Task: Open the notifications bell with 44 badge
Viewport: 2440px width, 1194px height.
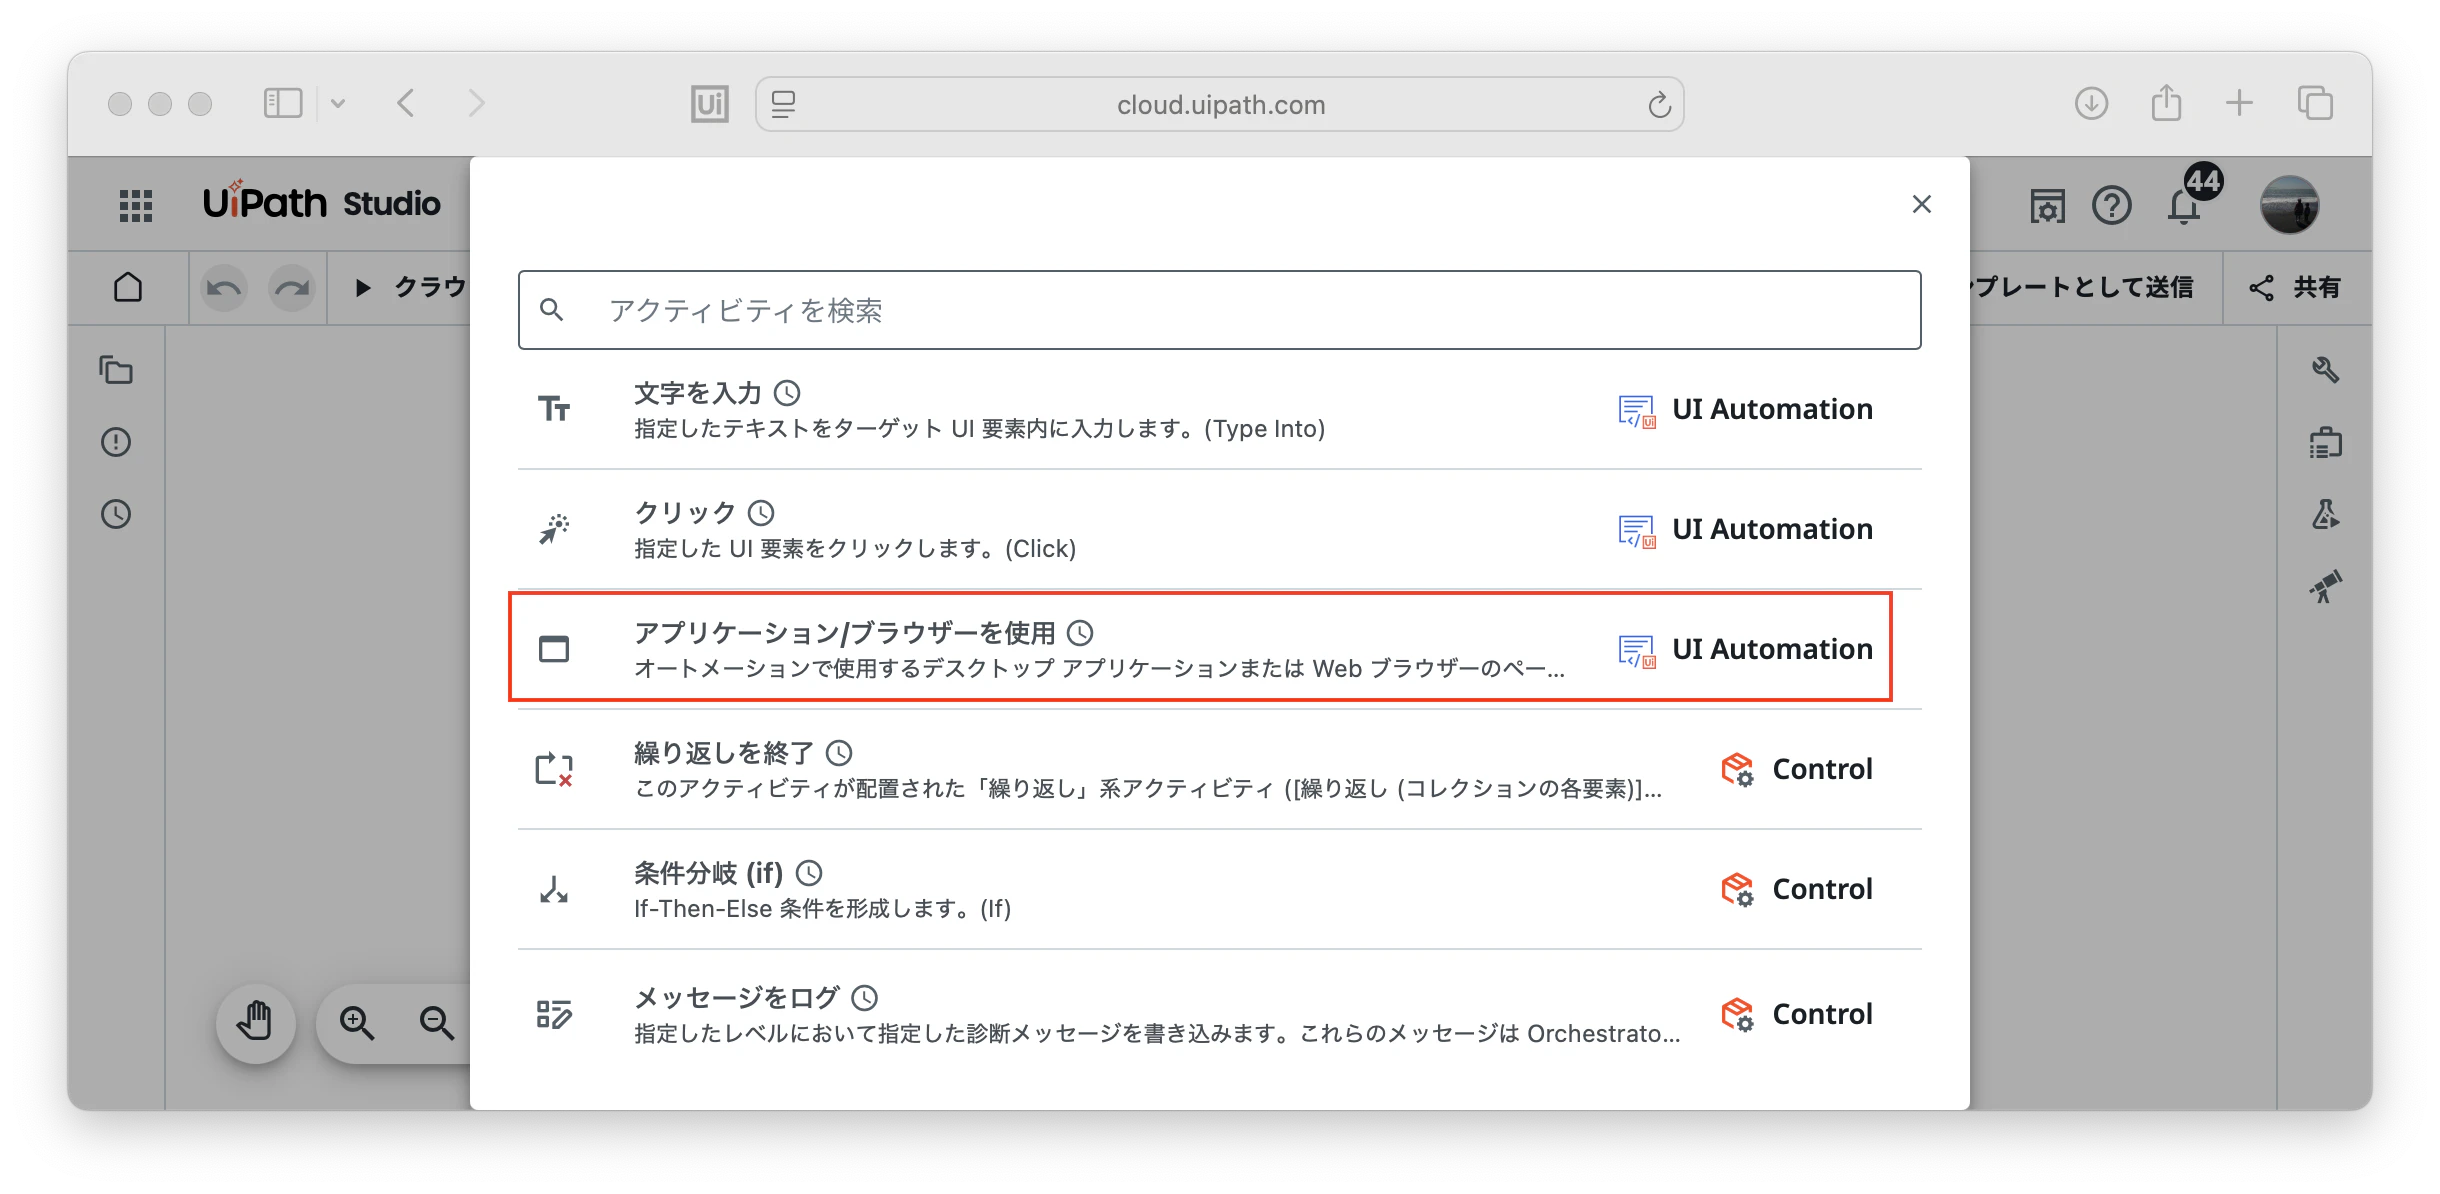Action: point(2185,206)
